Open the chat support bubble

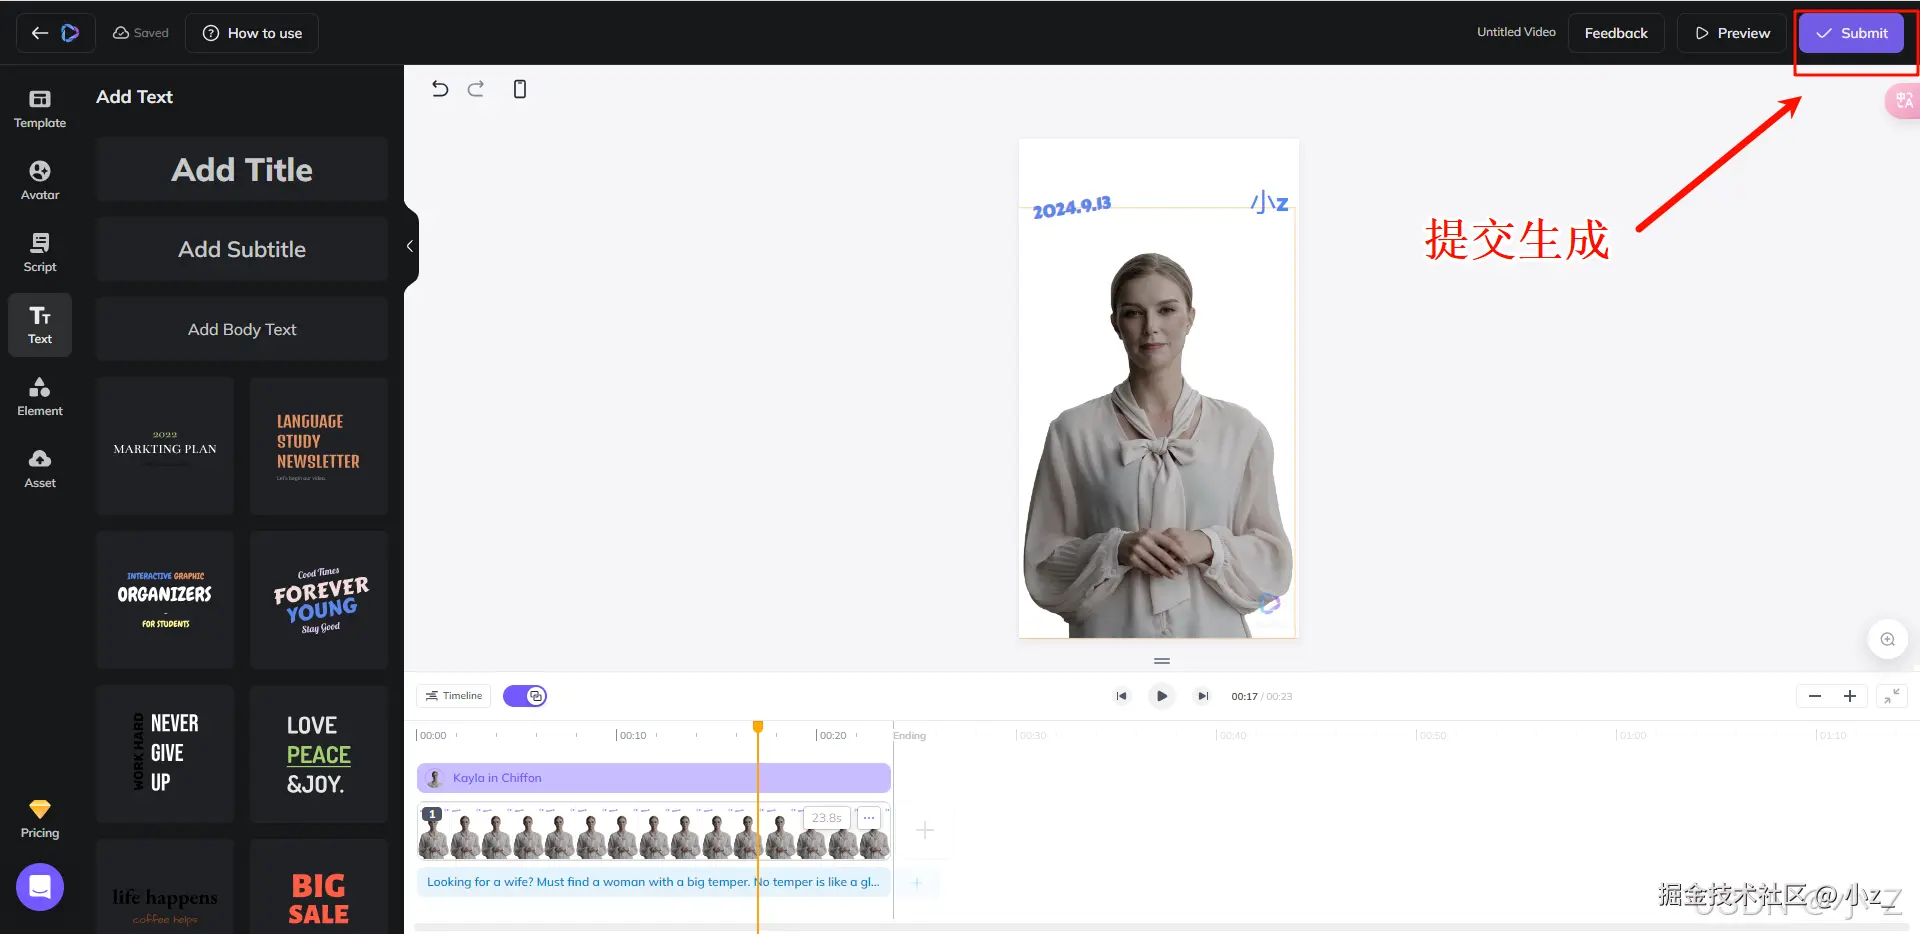(x=40, y=887)
